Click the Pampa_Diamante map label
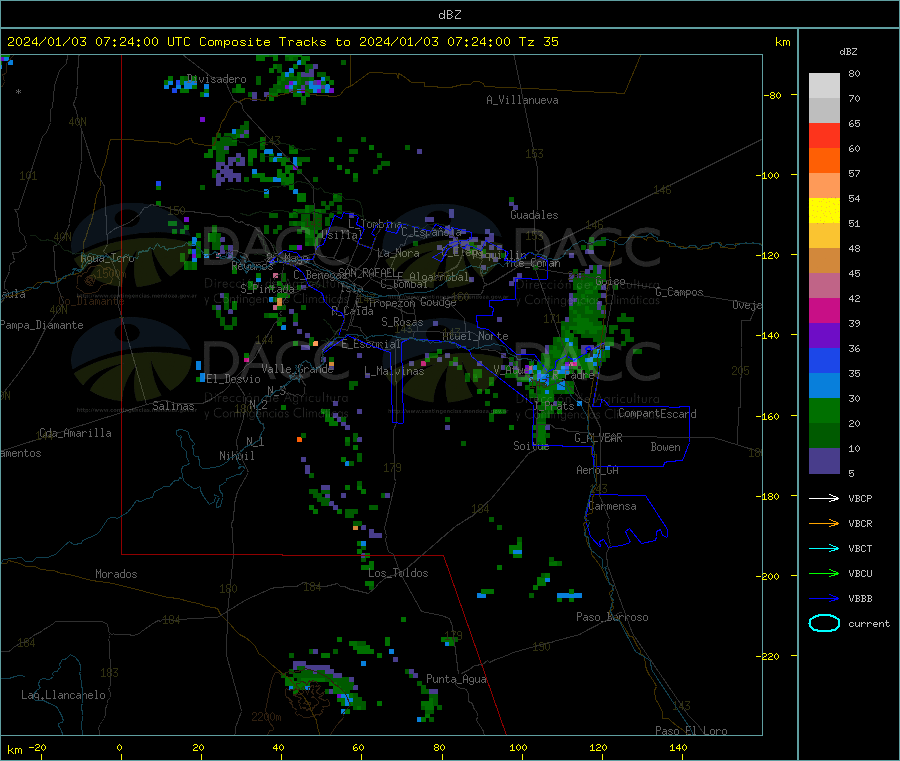The image size is (900, 761). point(42,325)
